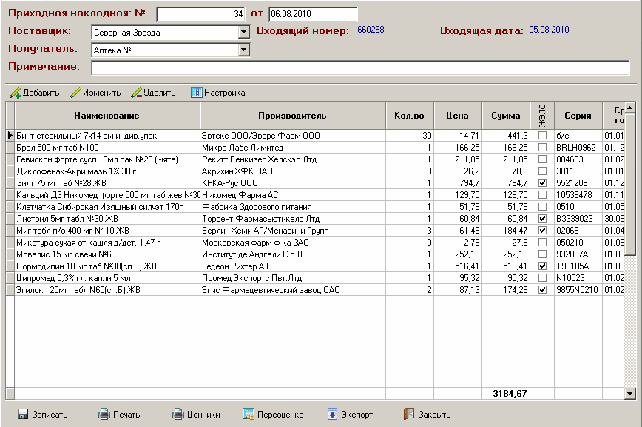Image resolution: width=642 pixels, height=427 pixels.
Task: Open Переоценка revaluation icon
Action: tap(248, 414)
